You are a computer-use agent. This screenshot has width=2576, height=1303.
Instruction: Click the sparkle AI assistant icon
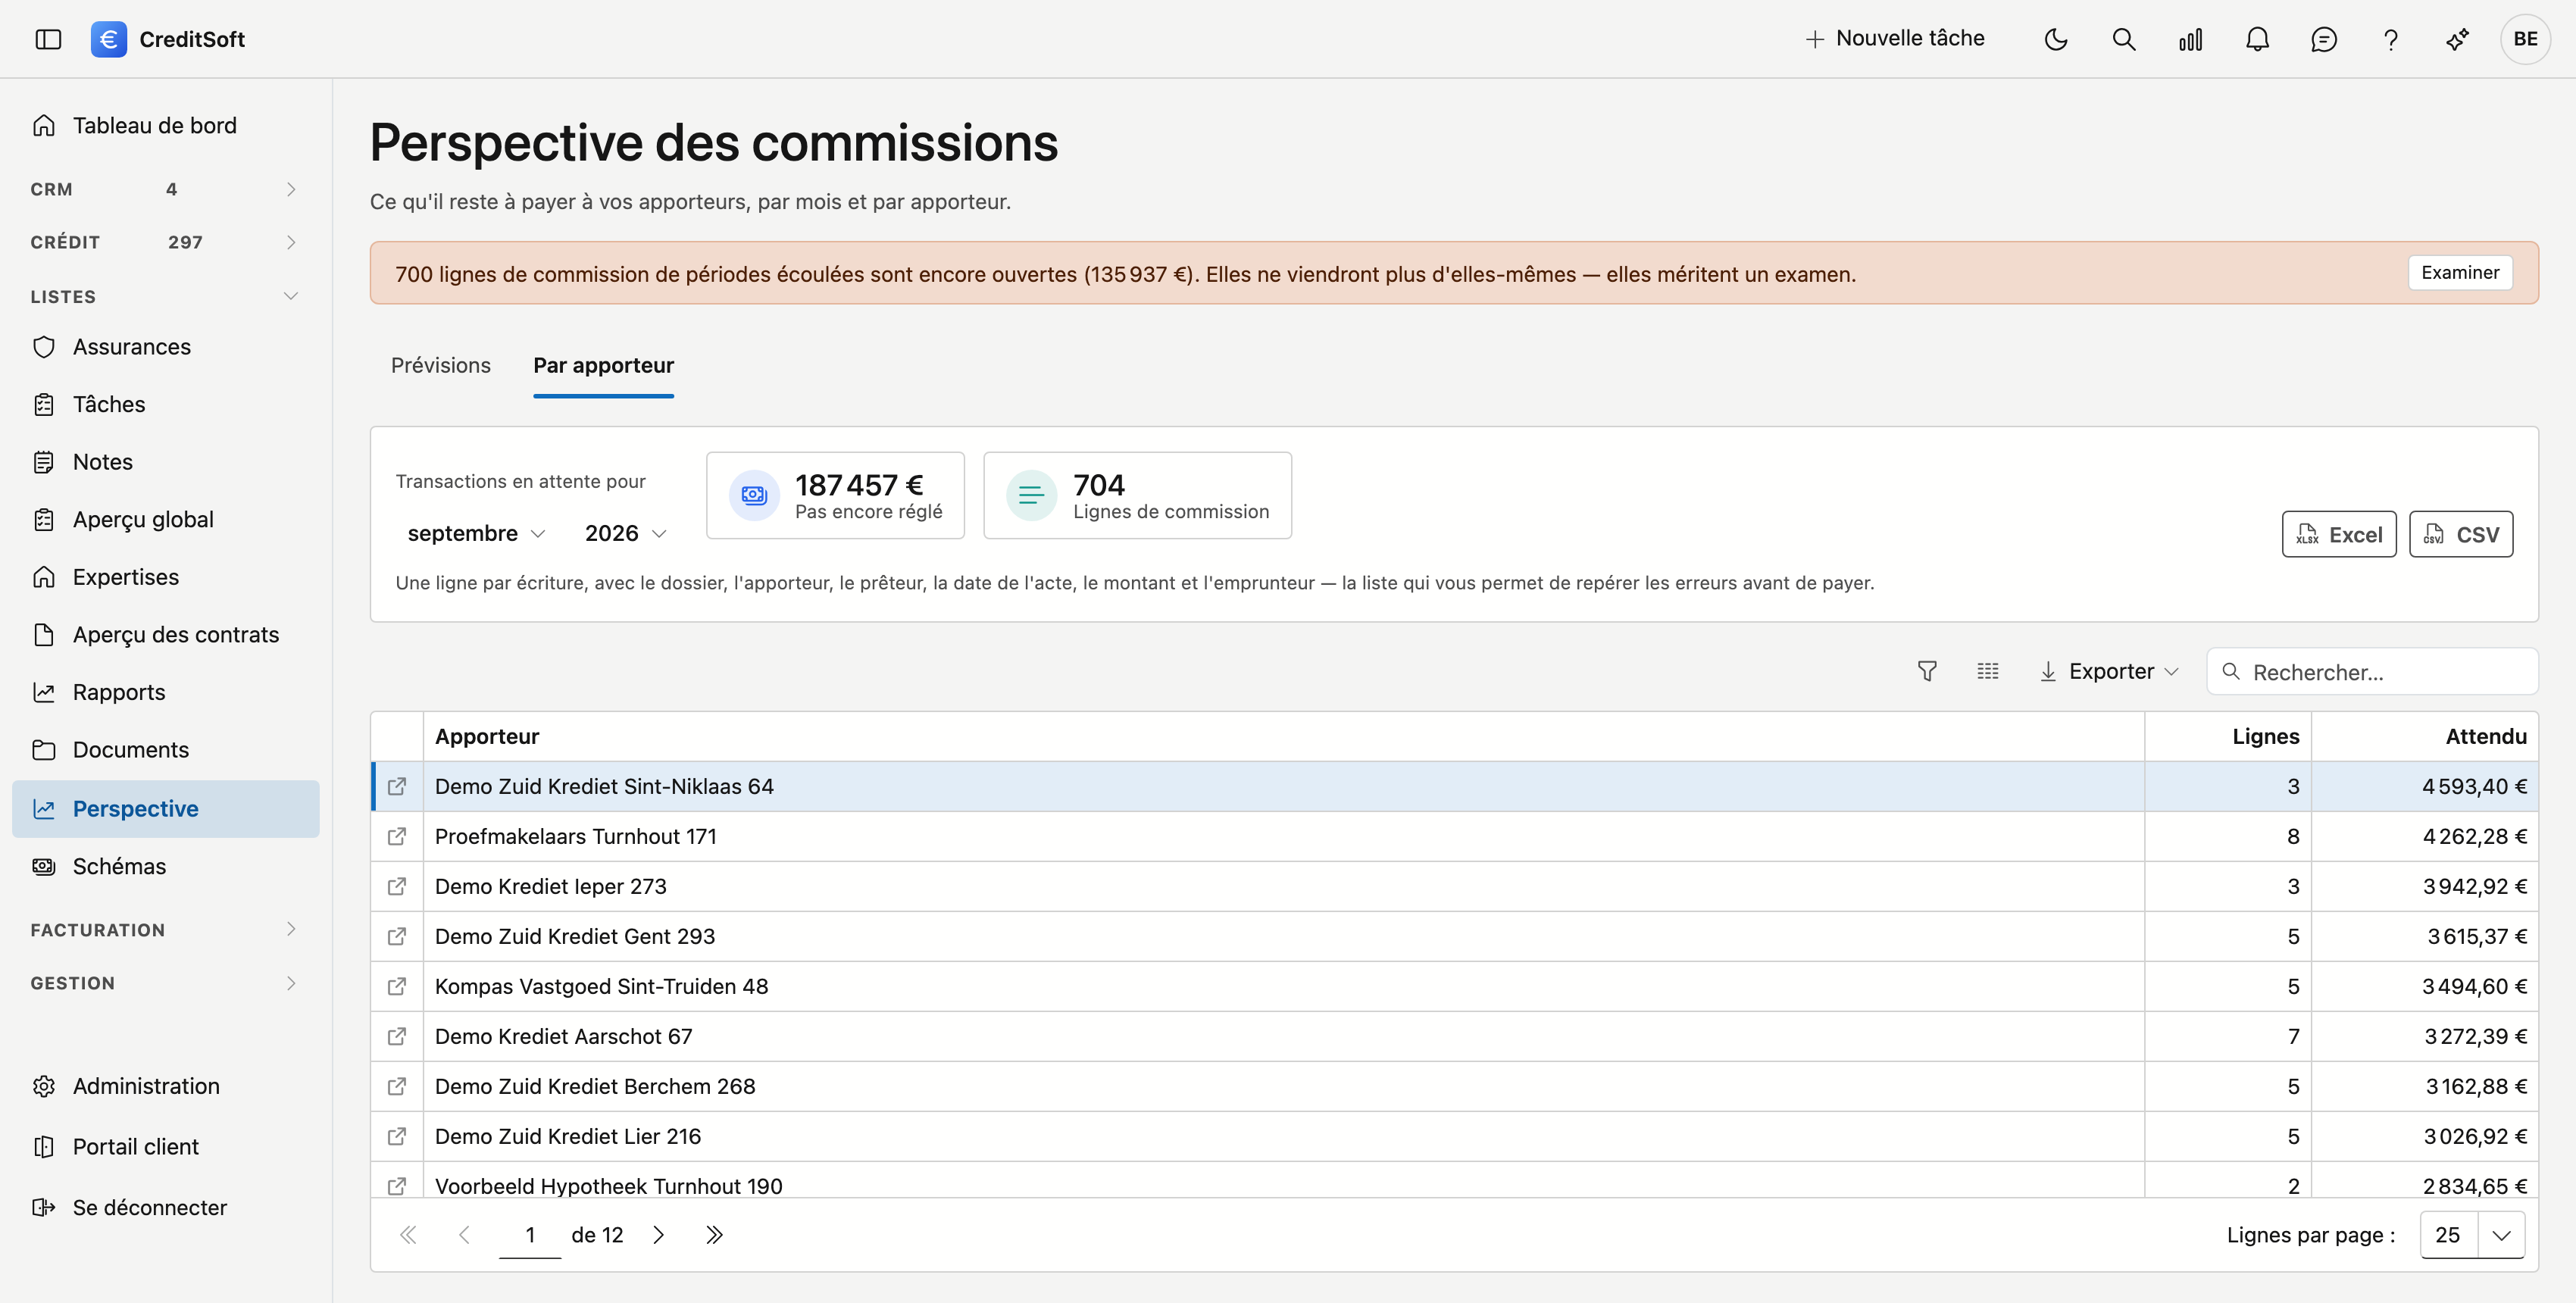click(2457, 39)
